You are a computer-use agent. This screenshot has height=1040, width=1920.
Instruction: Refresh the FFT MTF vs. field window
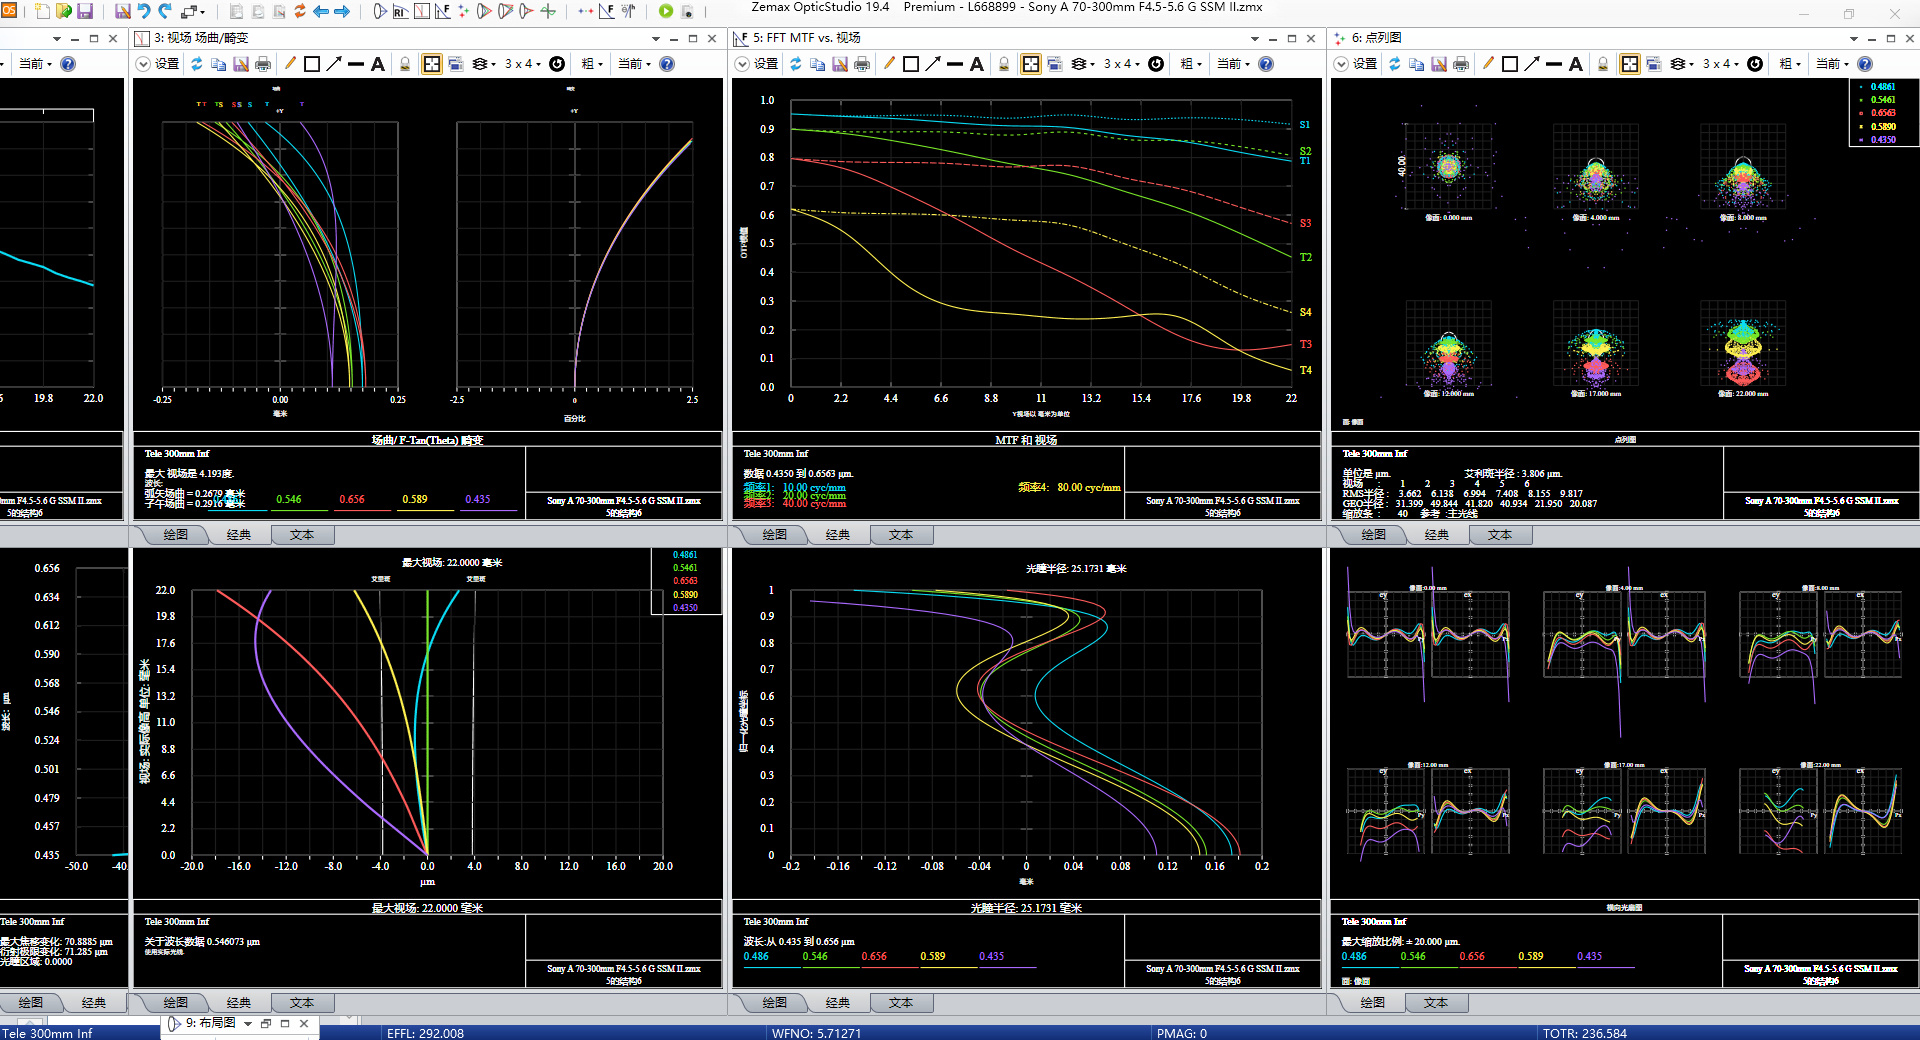[796, 64]
